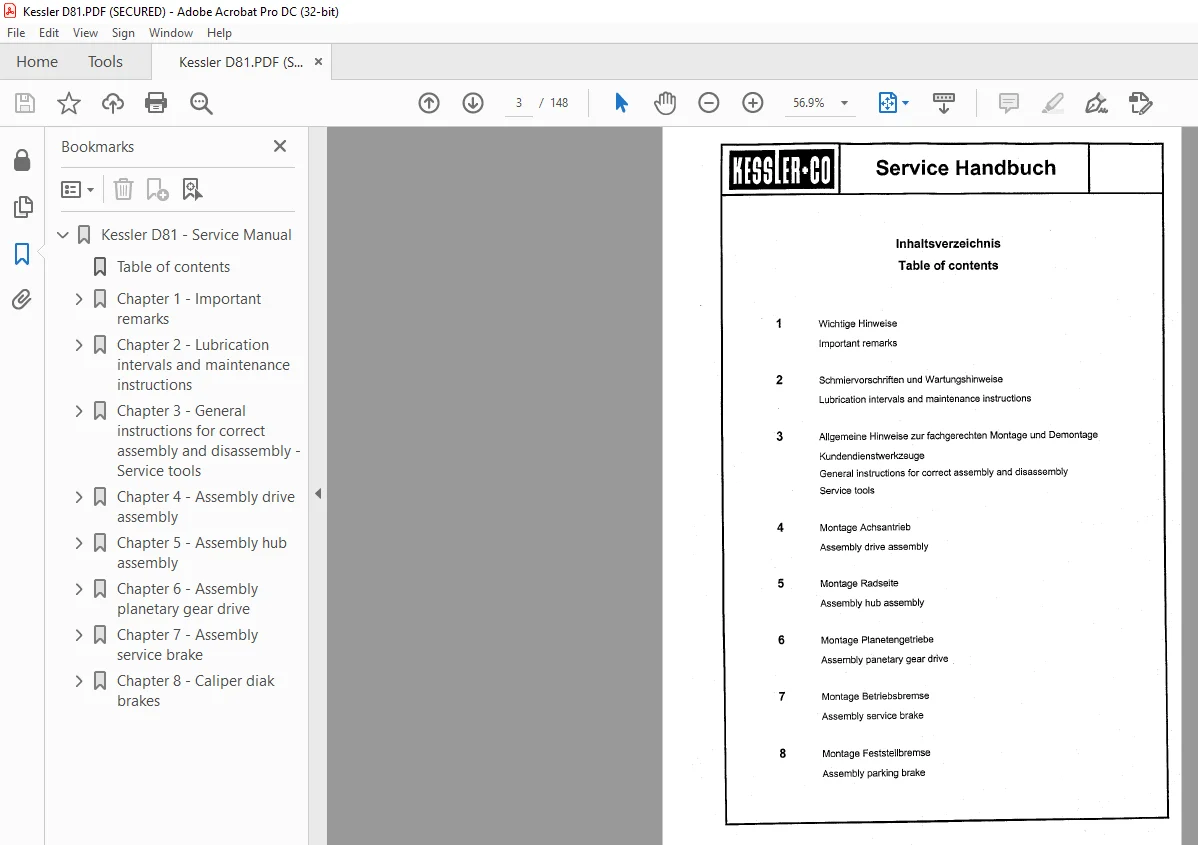The width and height of the screenshot is (1198, 845).
Task: Activate the hand pan tool
Action: [x=665, y=103]
